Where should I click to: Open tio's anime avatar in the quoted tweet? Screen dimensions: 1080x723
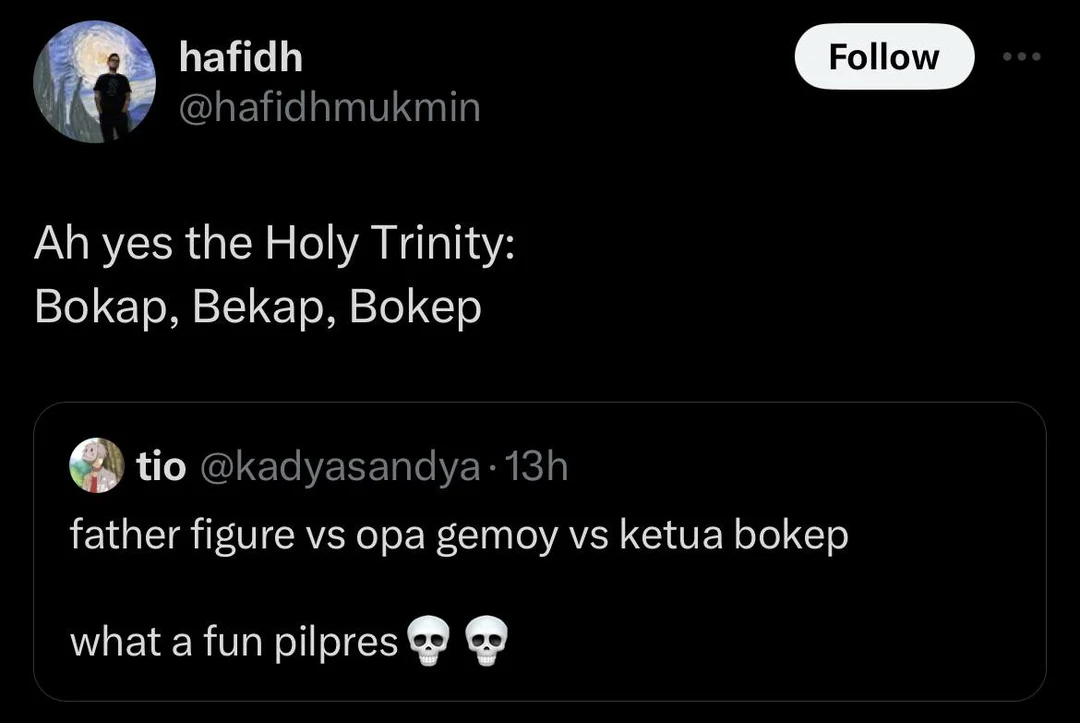95,466
